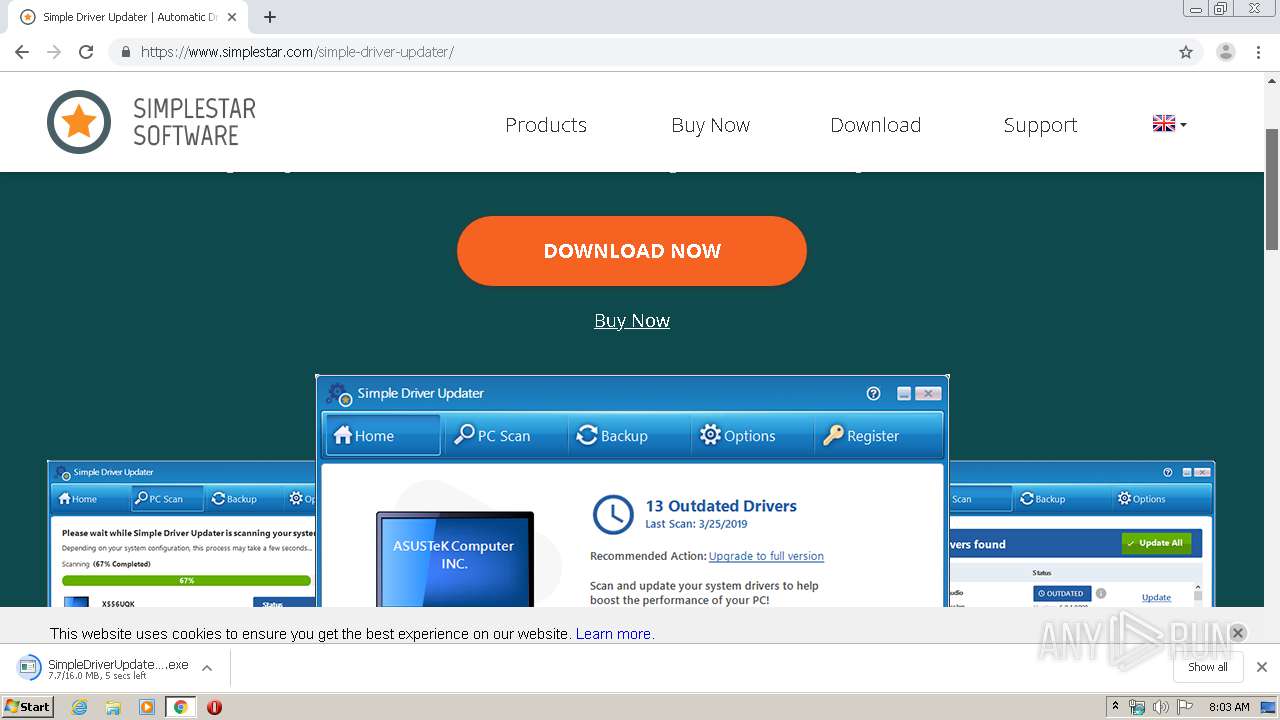Select Options tab in right window

point(1141,498)
